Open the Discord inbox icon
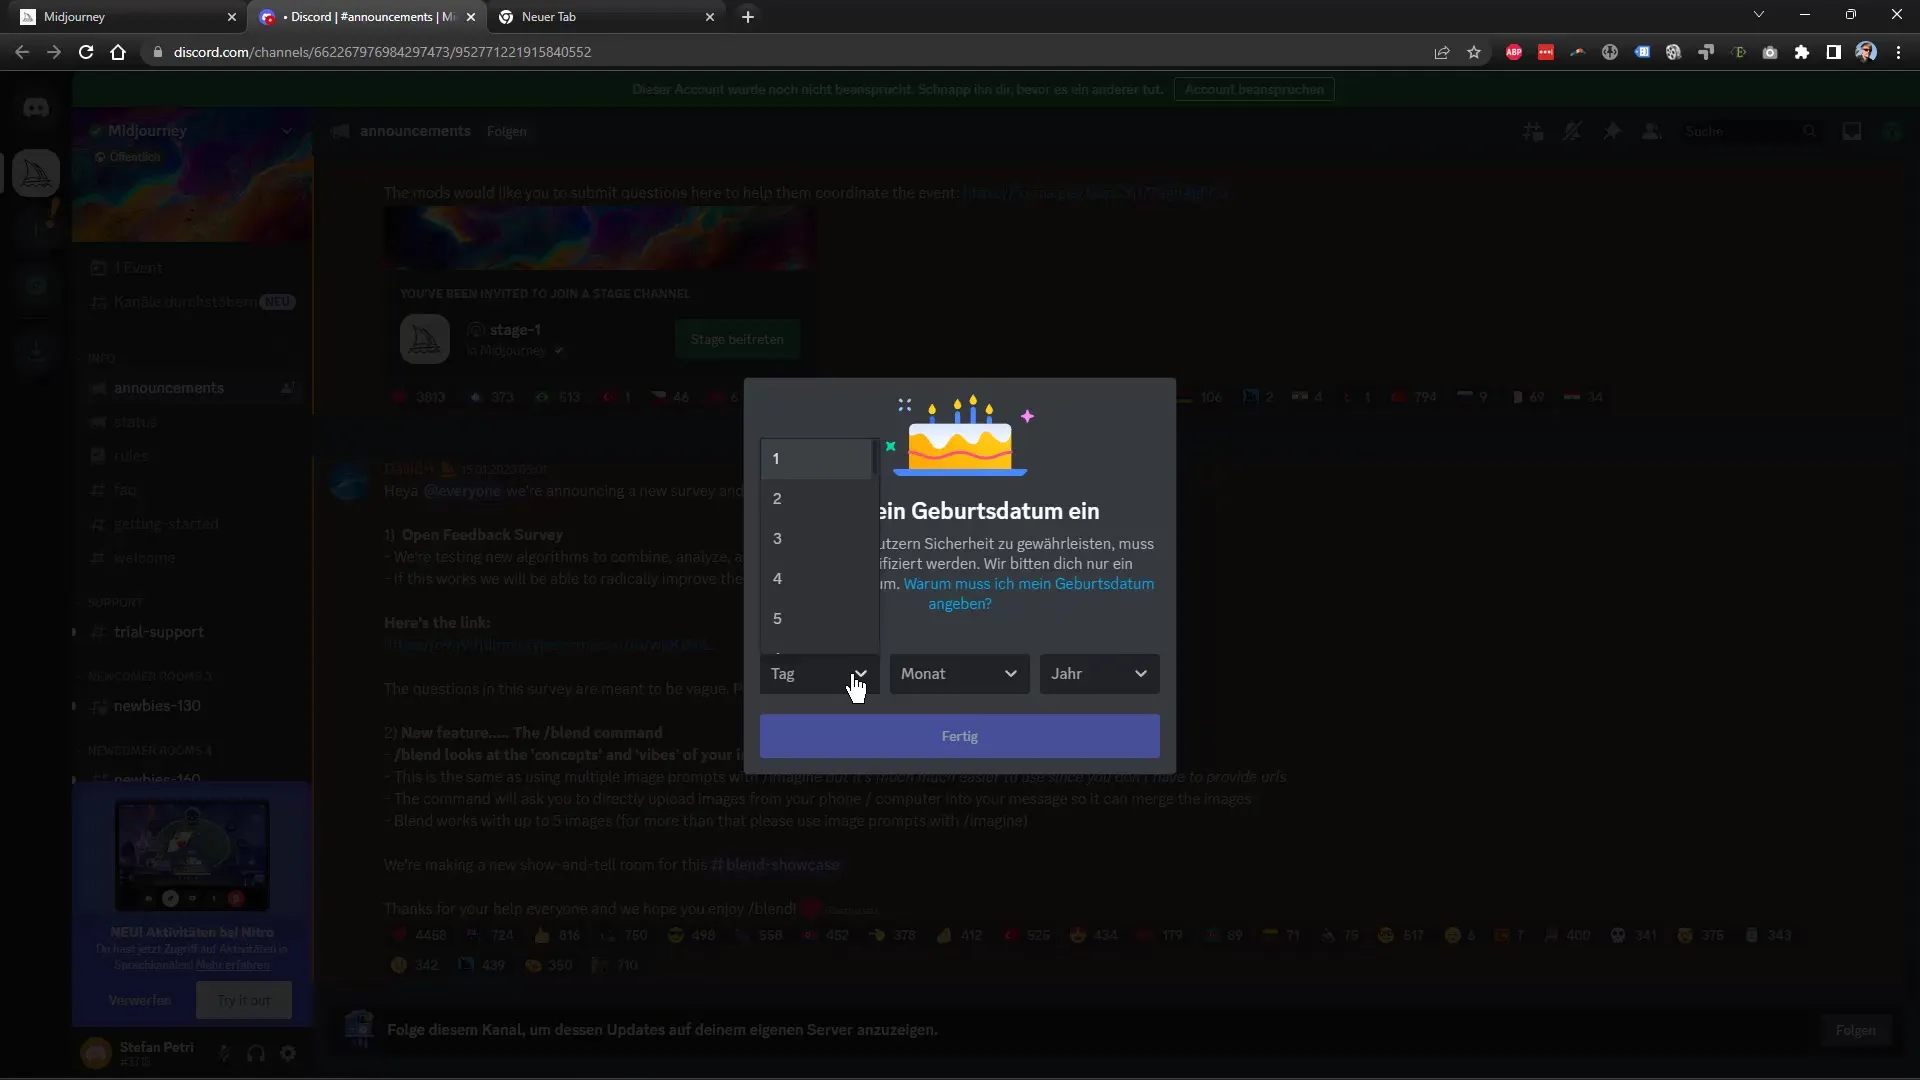This screenshot has width=1920, height=1080. coord(1852,131)
